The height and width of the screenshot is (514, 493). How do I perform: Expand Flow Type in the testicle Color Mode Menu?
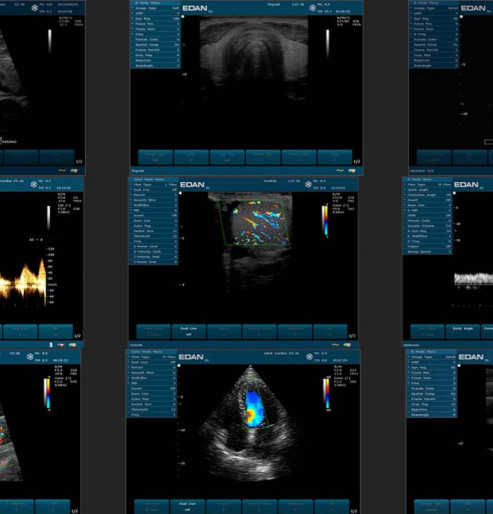pyautogui.click(x=154, y=184)
